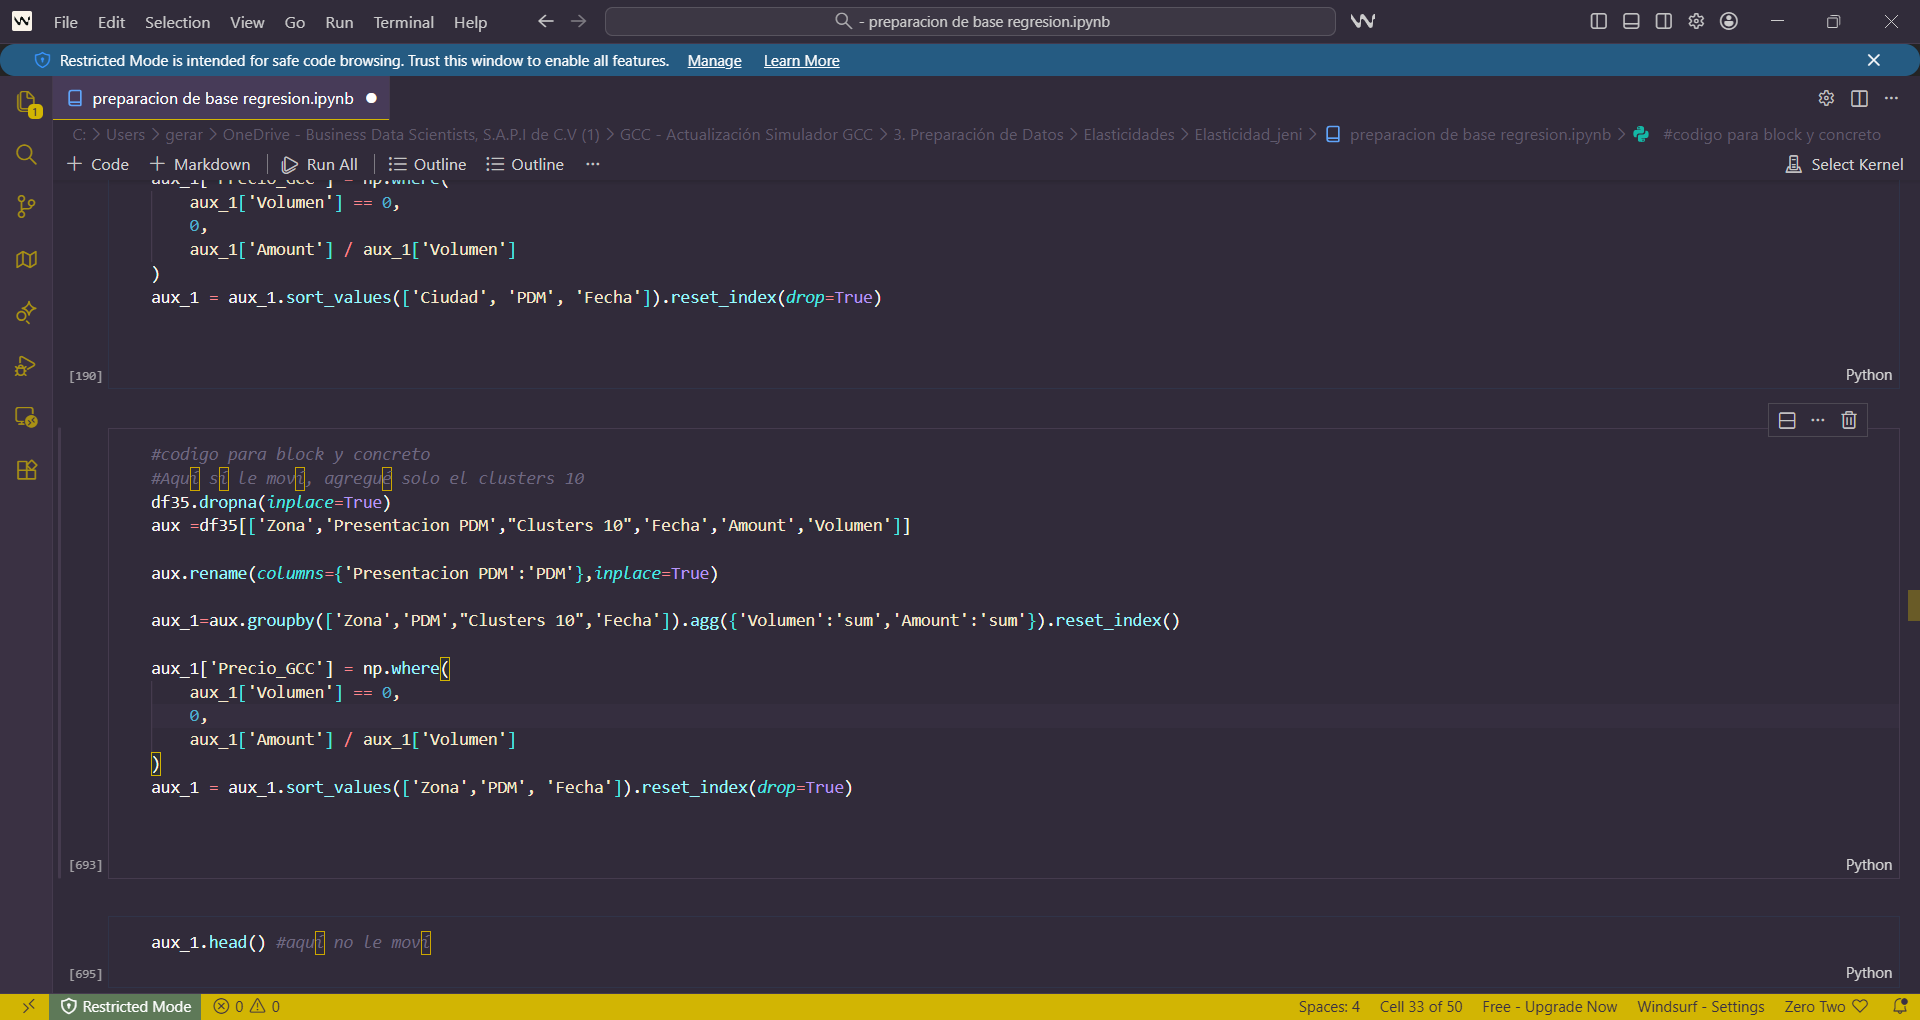Go forward with the navigation arrow
1920x1020 pixels.
tap(579, 21)
